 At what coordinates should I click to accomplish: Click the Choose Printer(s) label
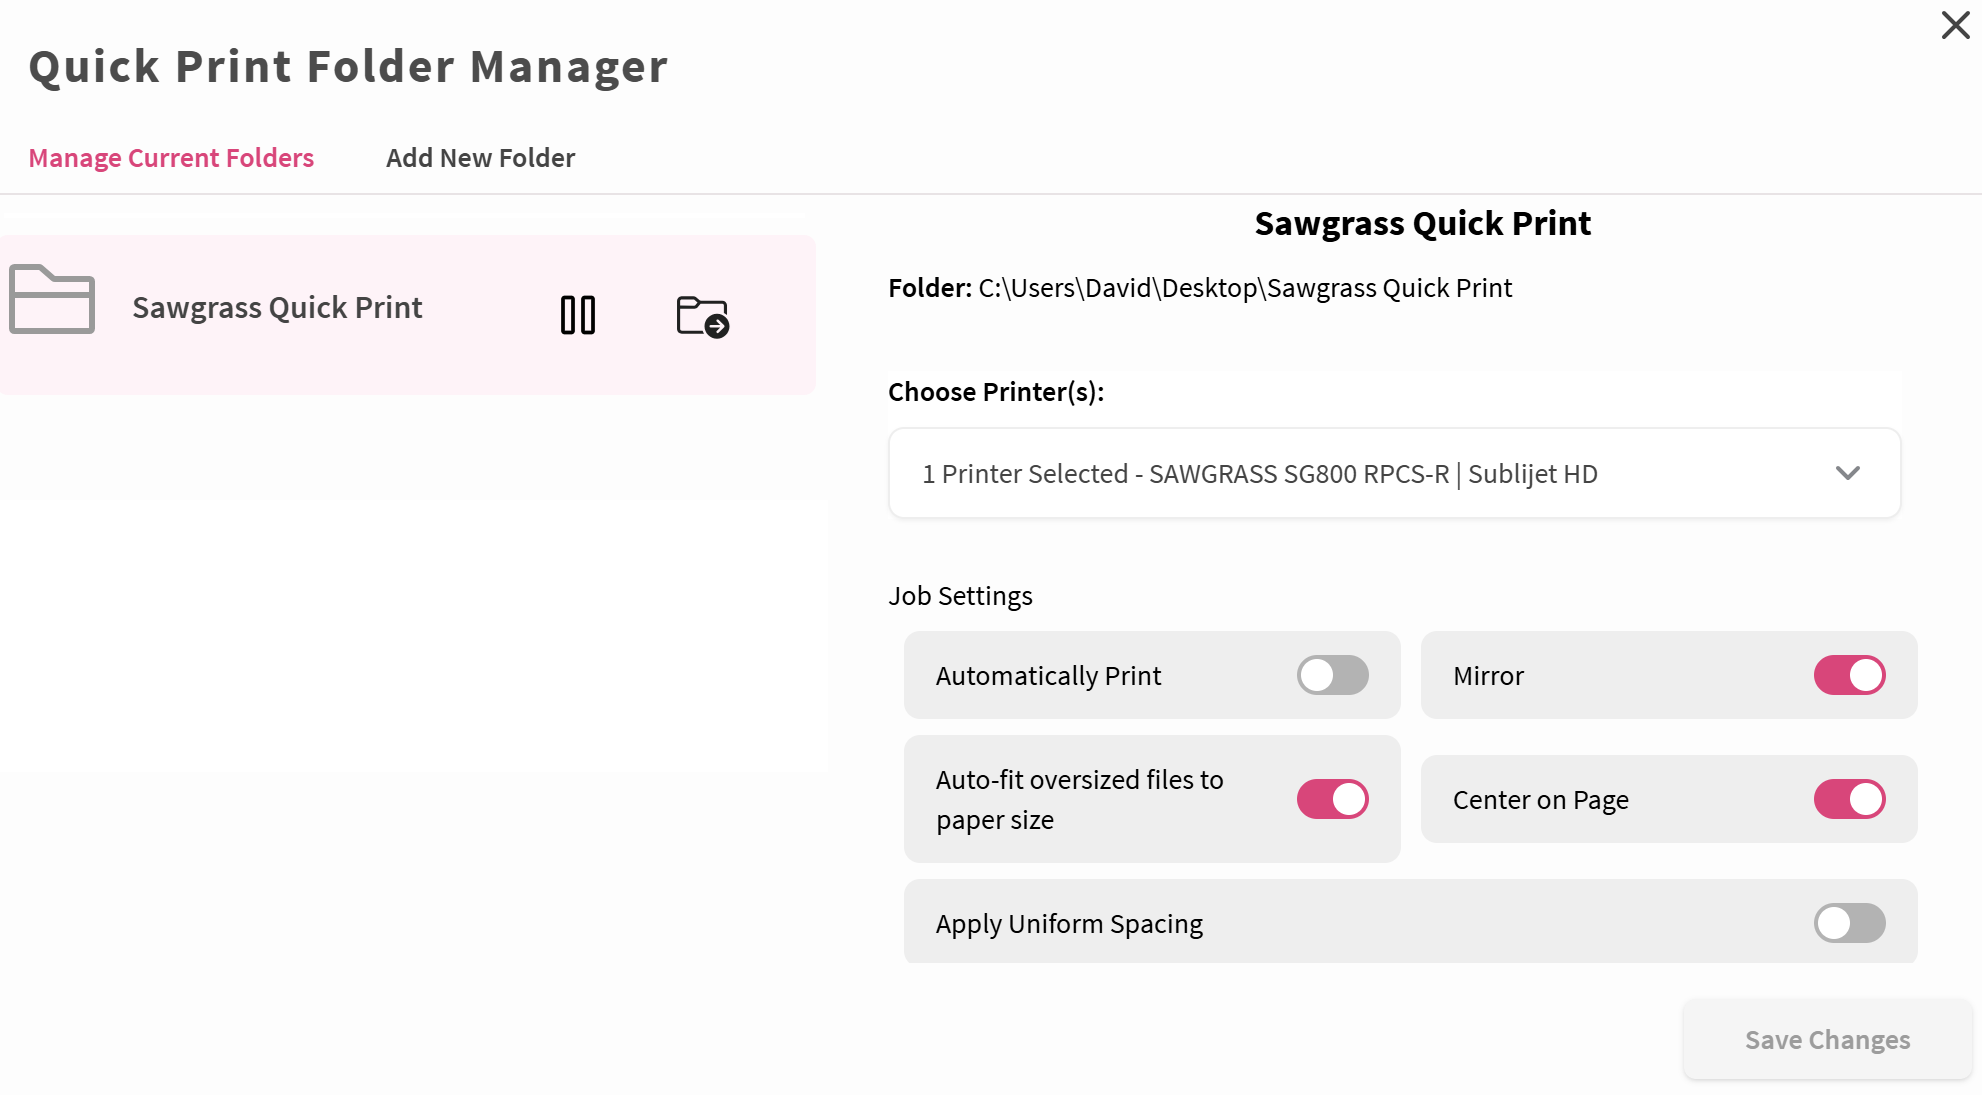pyautogui.click(x=996, y=392)
